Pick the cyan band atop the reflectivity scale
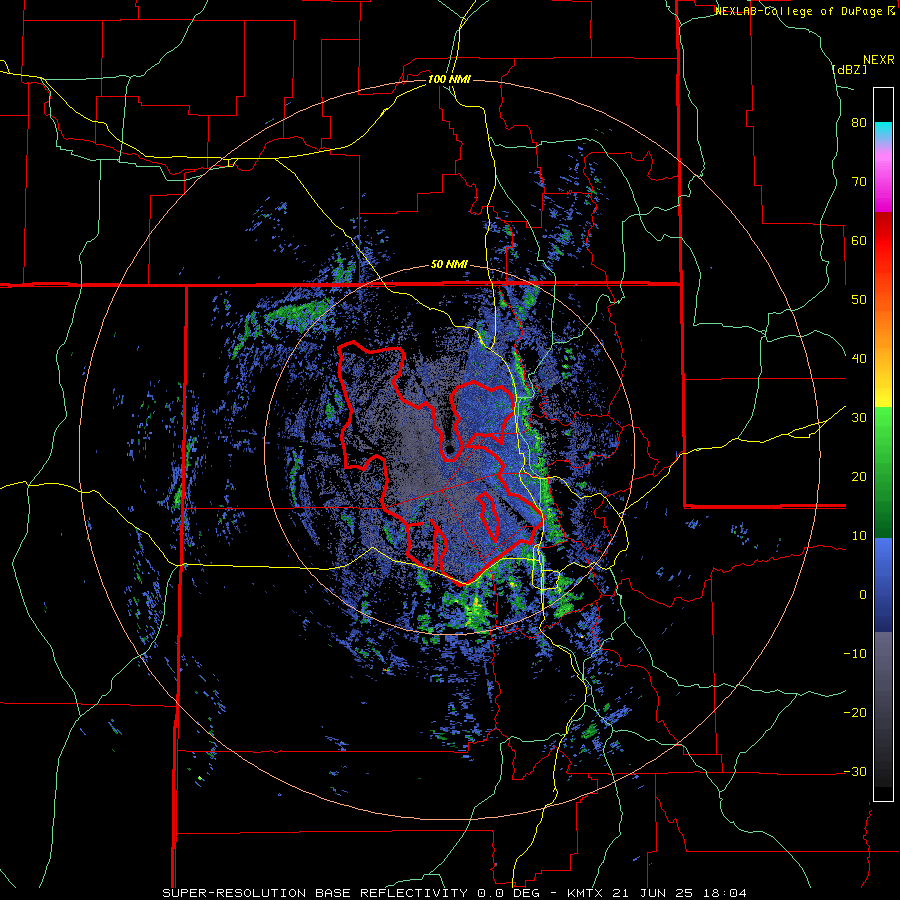 point(883,132)
